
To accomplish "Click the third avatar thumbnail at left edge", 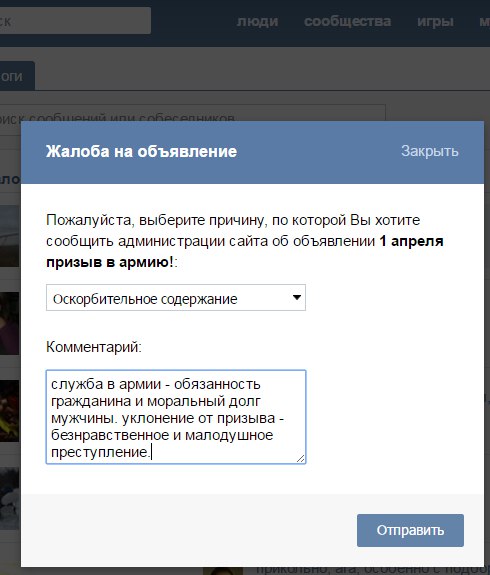I will [x=10, y=411].
